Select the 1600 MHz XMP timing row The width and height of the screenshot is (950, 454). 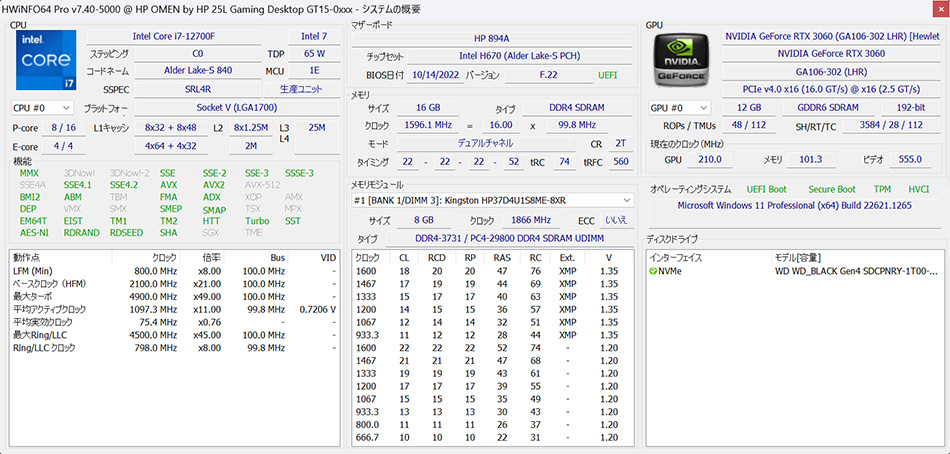490,271
